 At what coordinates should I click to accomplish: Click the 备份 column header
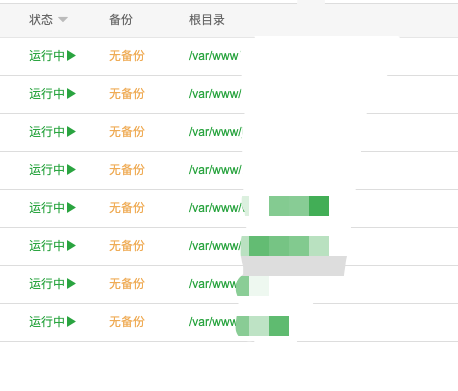coord(121,20)
